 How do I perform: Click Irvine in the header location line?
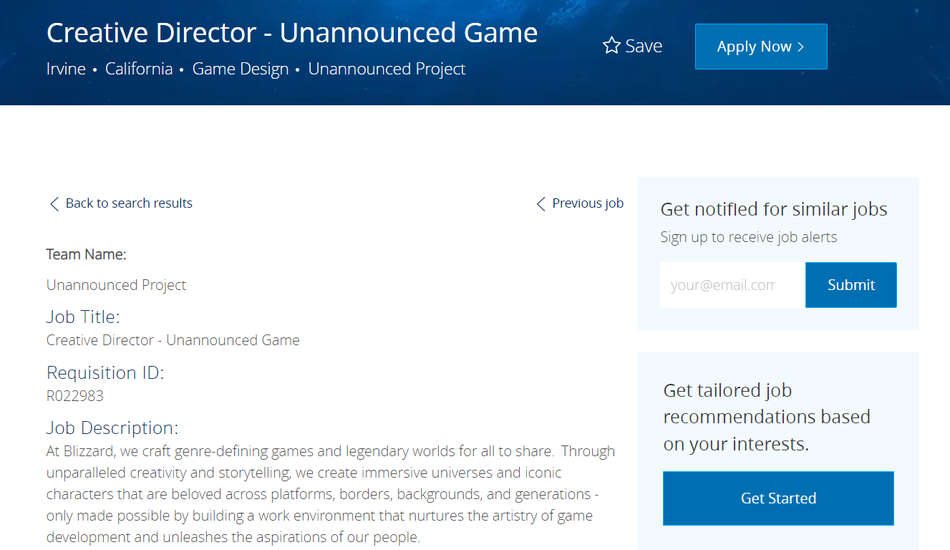coord(66,69)
